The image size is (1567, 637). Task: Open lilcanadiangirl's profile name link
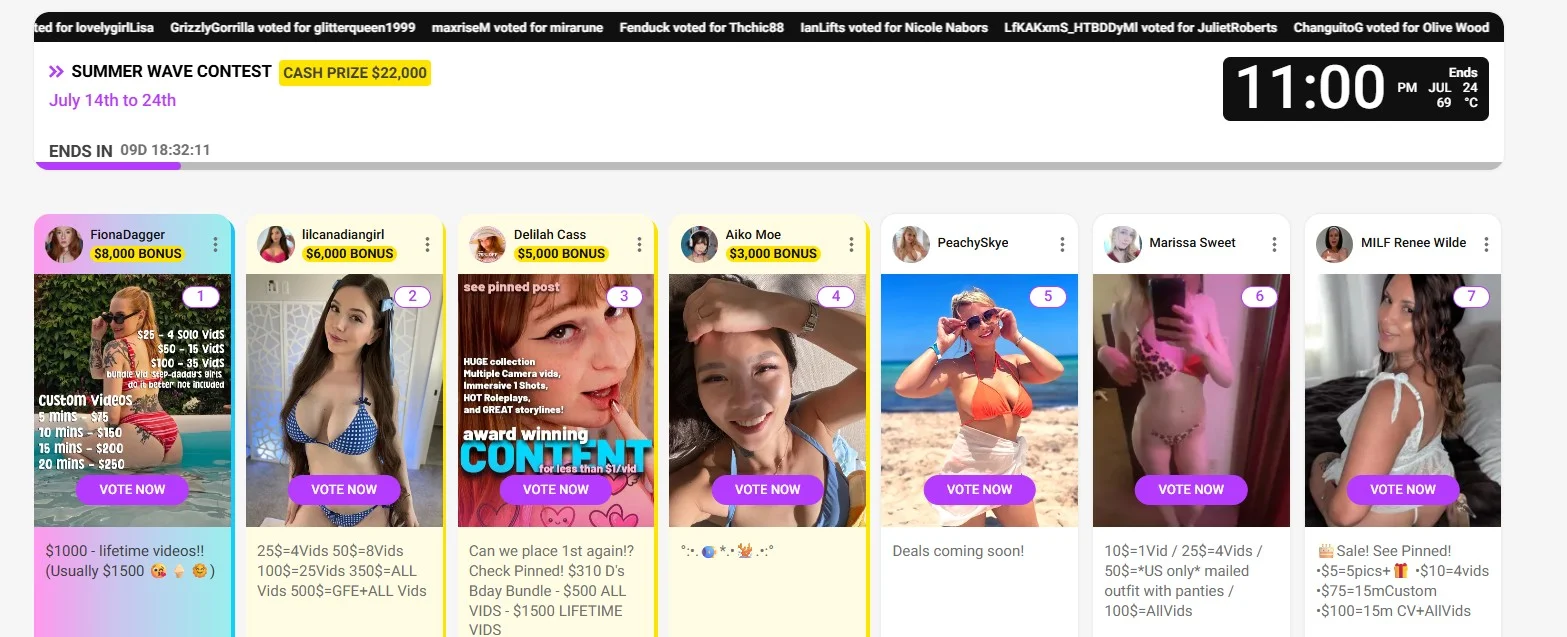point(343,235)
